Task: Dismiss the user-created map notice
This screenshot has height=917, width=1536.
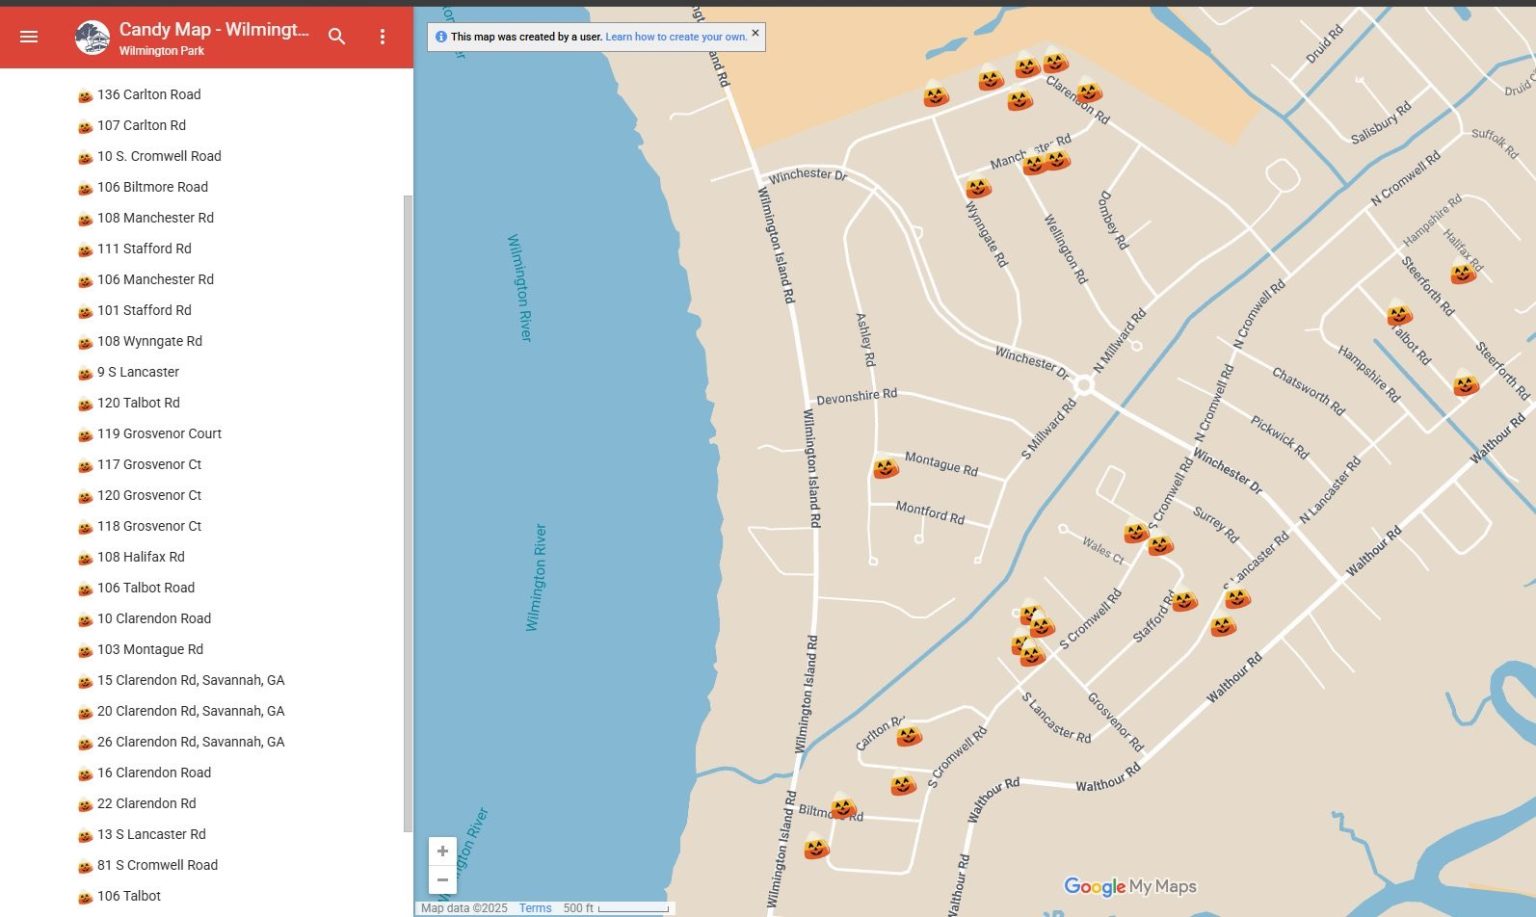Action: click(x=755, y=33)
